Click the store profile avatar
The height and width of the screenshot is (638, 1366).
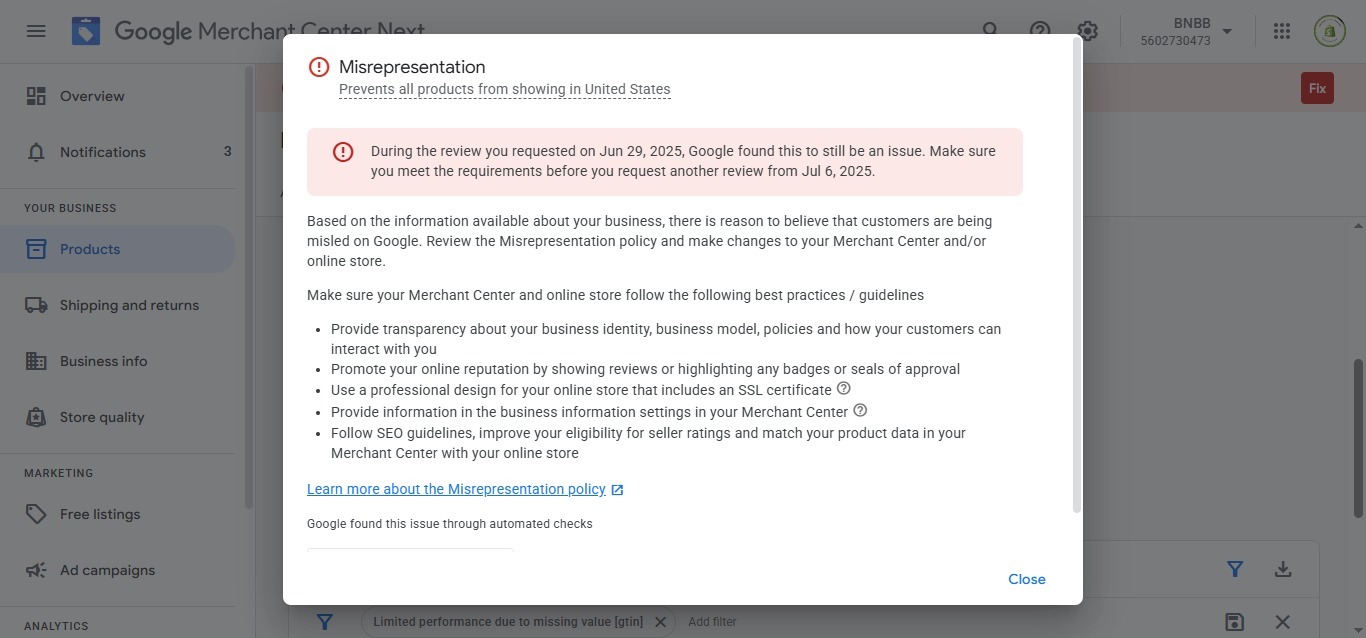click(1329, 31)
